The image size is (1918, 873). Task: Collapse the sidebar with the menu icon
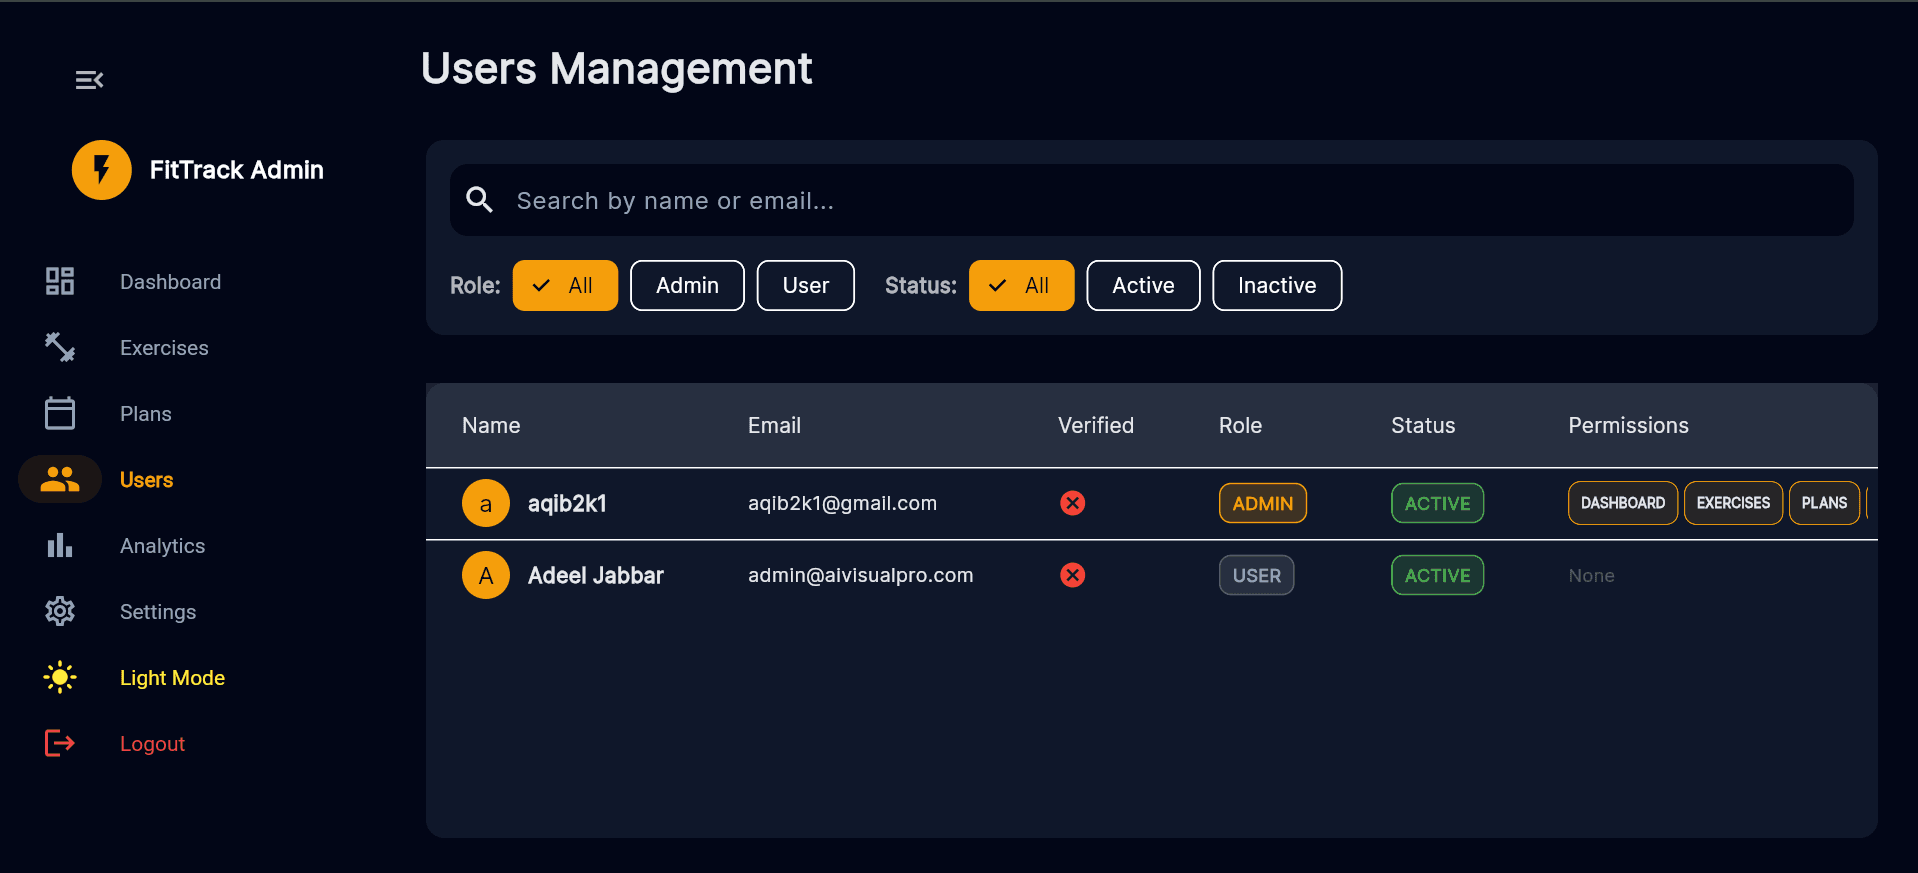click(x=89, y=80)
